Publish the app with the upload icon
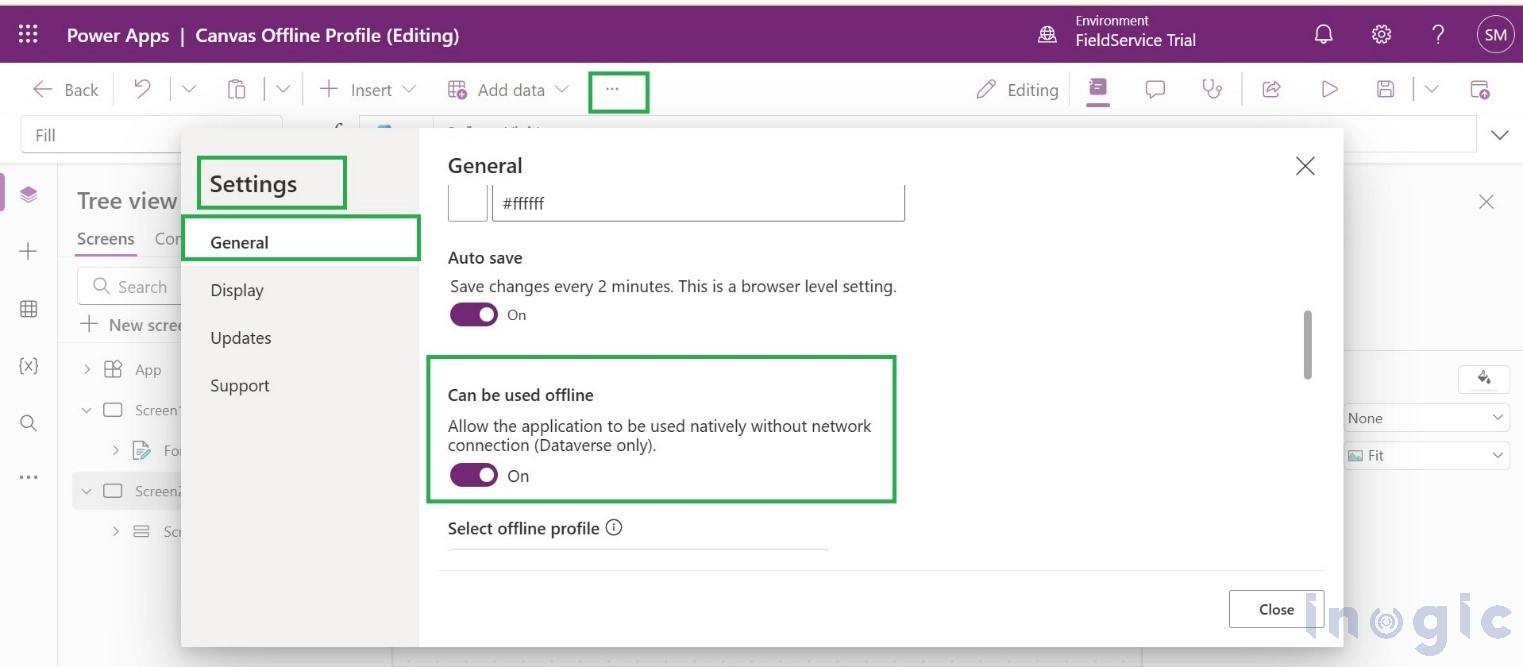The width and height of the screenshot is (1523, 667). (1481, 89)
